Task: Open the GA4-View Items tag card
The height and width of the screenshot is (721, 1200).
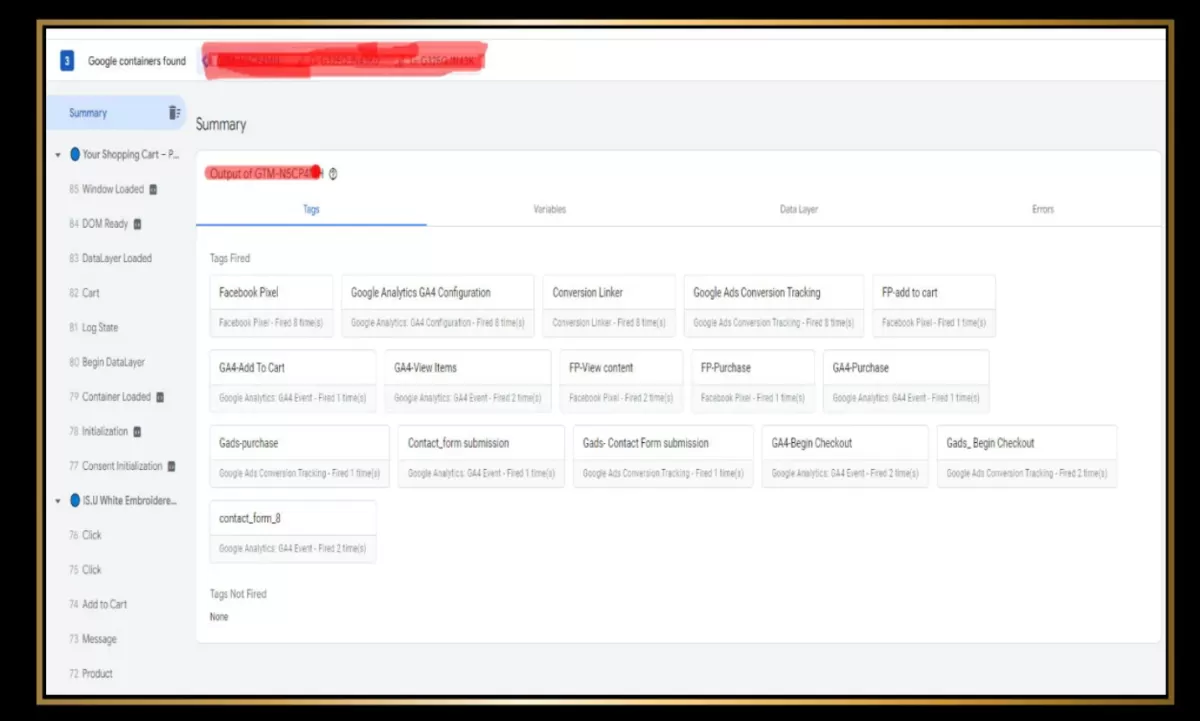Action: (468, 381)
